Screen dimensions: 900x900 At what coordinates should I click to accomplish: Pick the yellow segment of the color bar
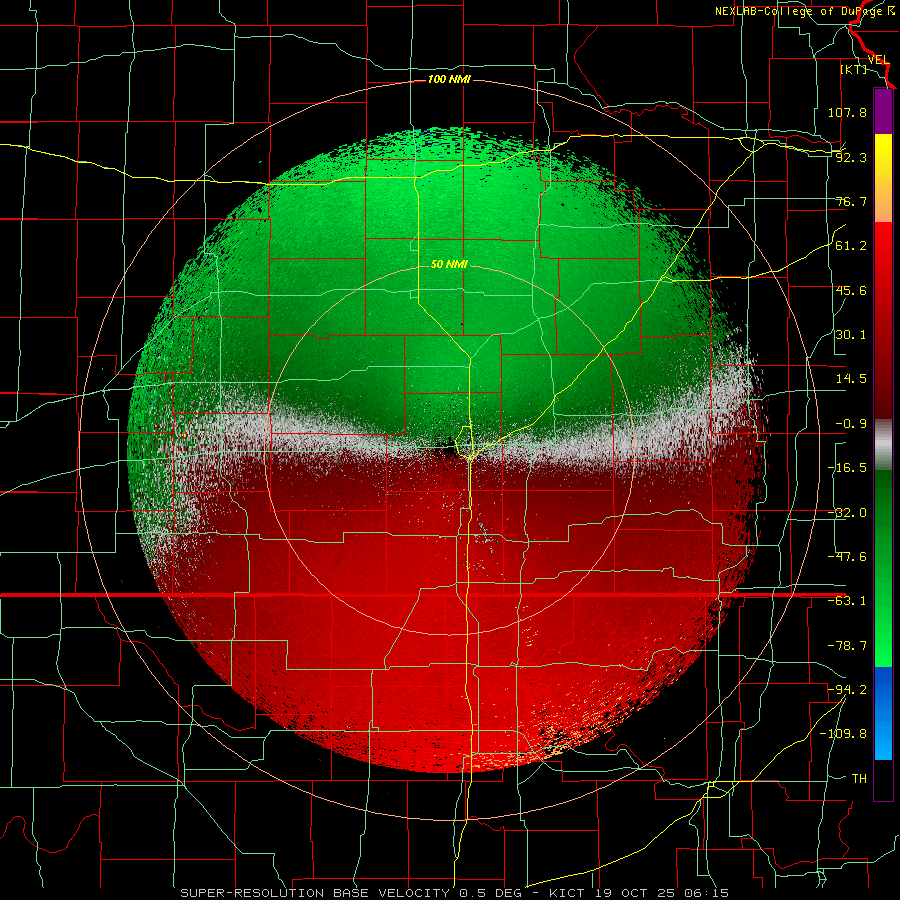pos(883,155)
